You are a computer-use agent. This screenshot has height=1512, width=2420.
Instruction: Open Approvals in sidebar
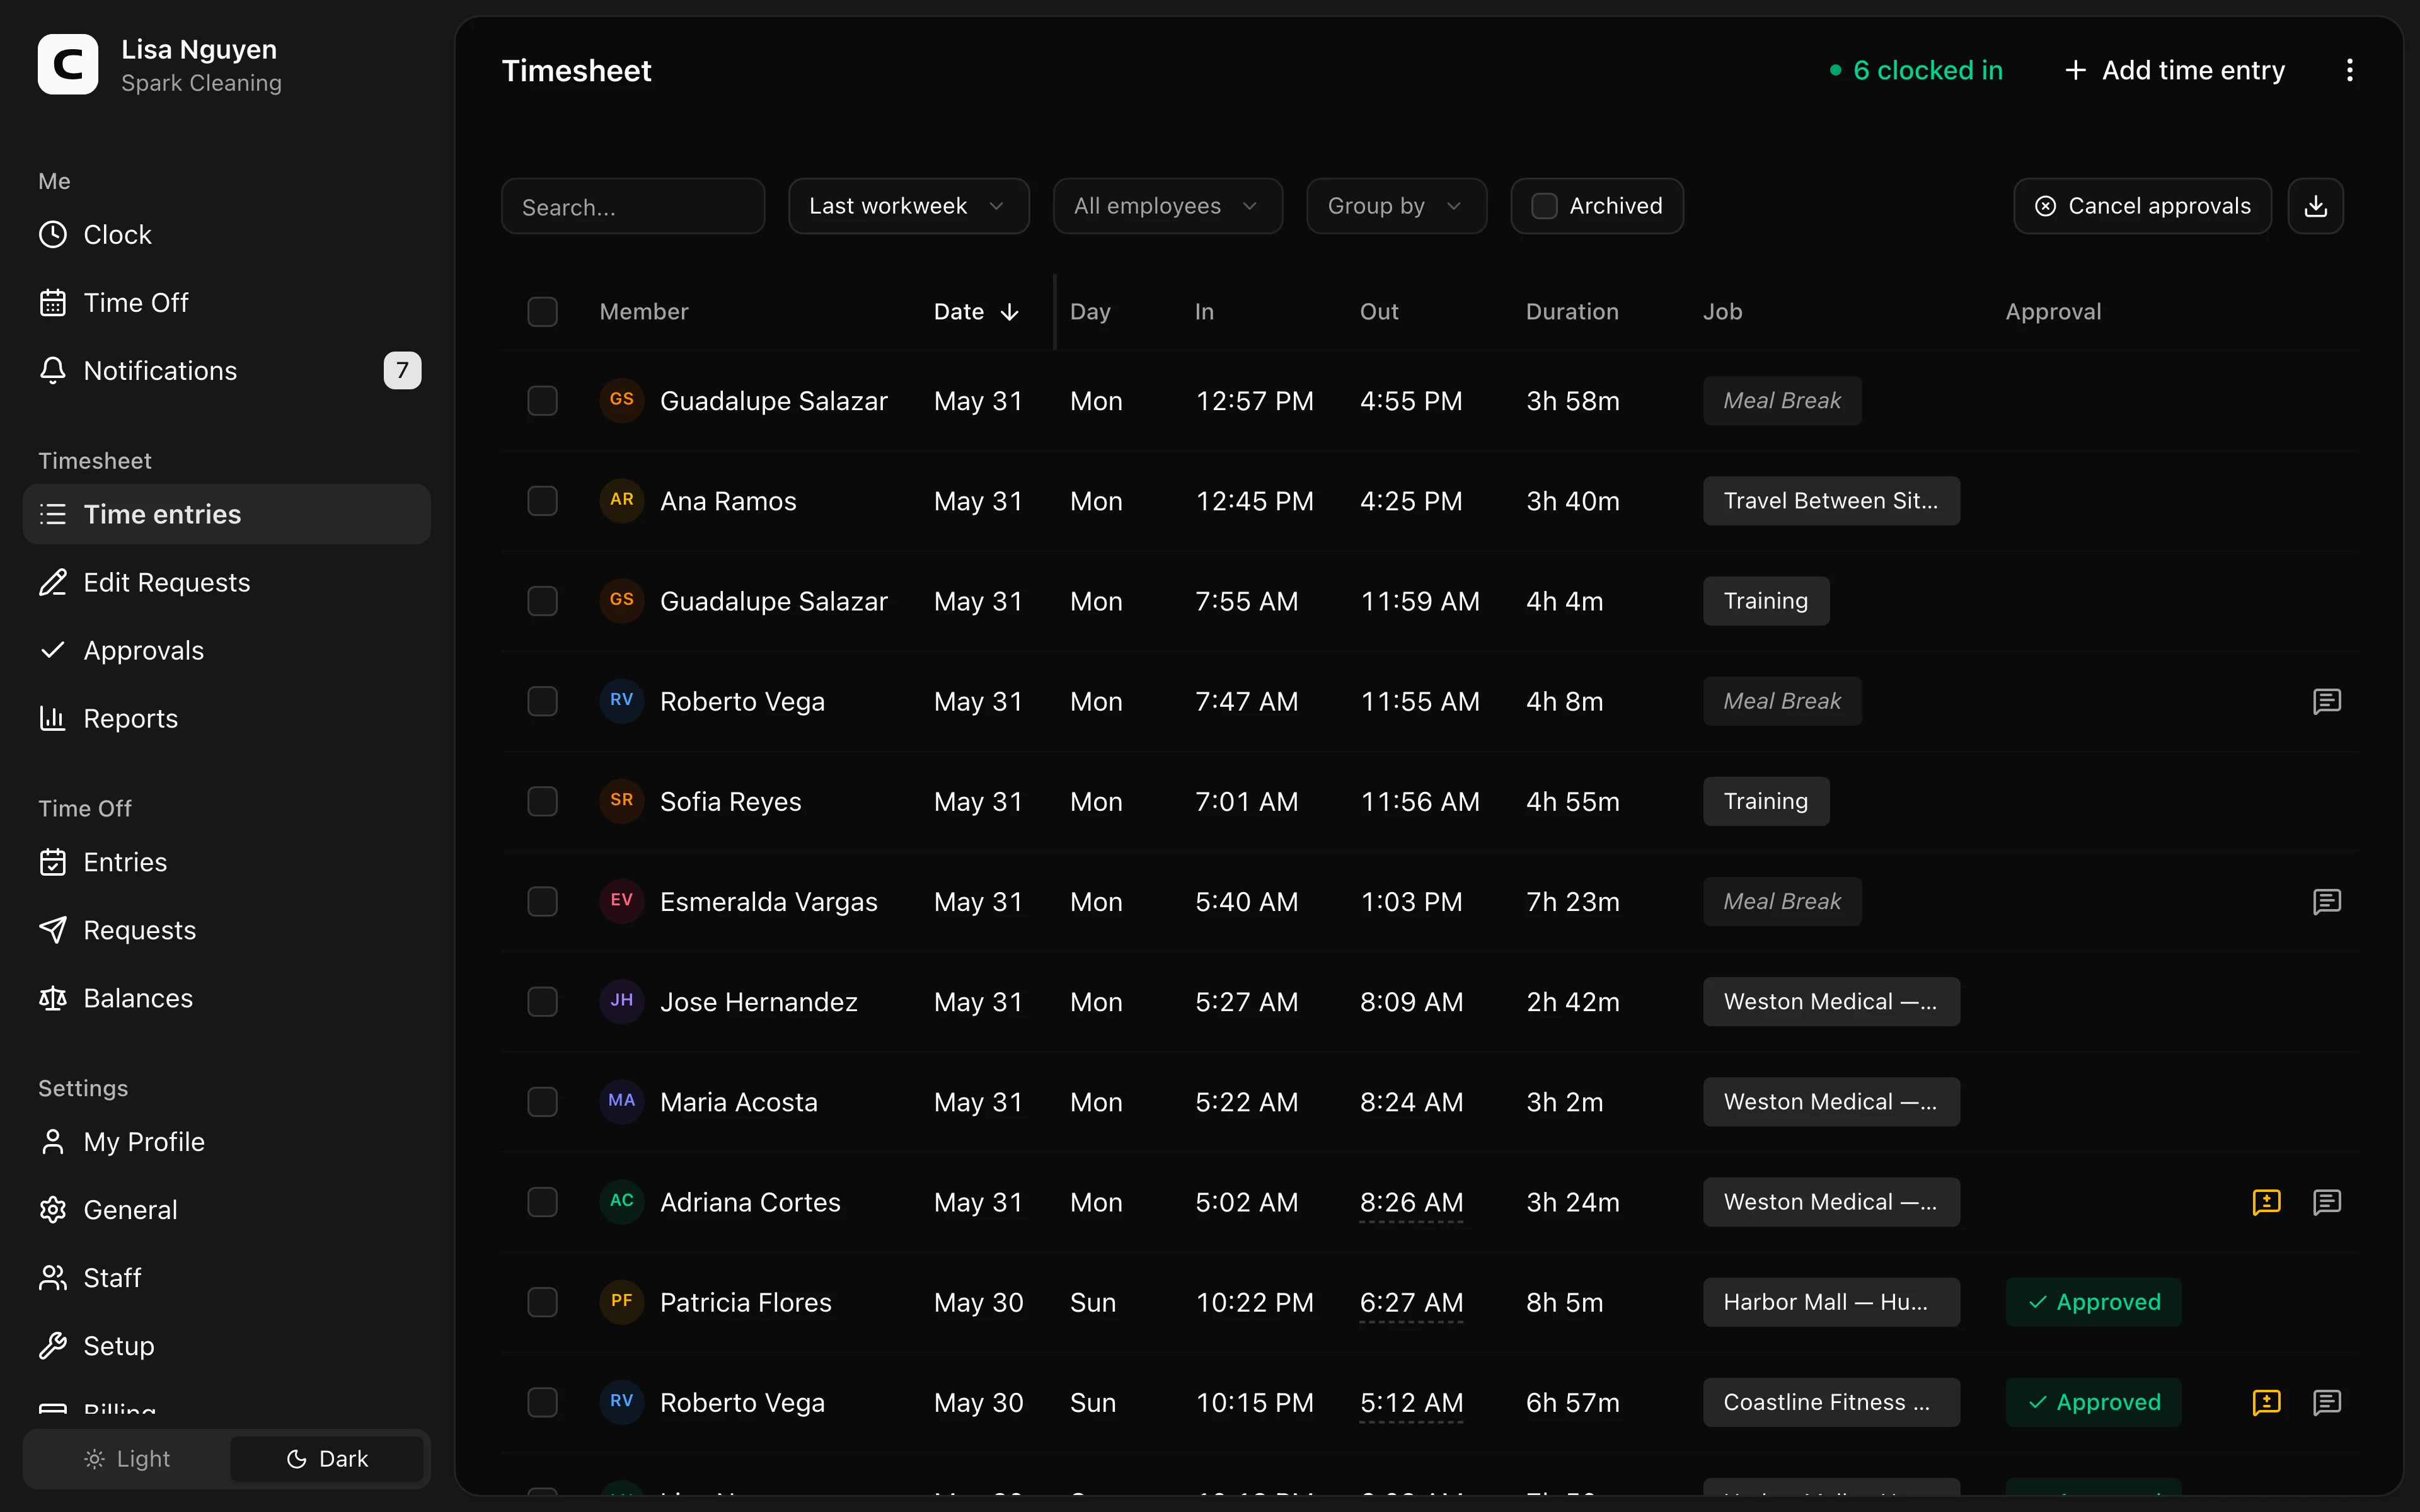(226, 650)
